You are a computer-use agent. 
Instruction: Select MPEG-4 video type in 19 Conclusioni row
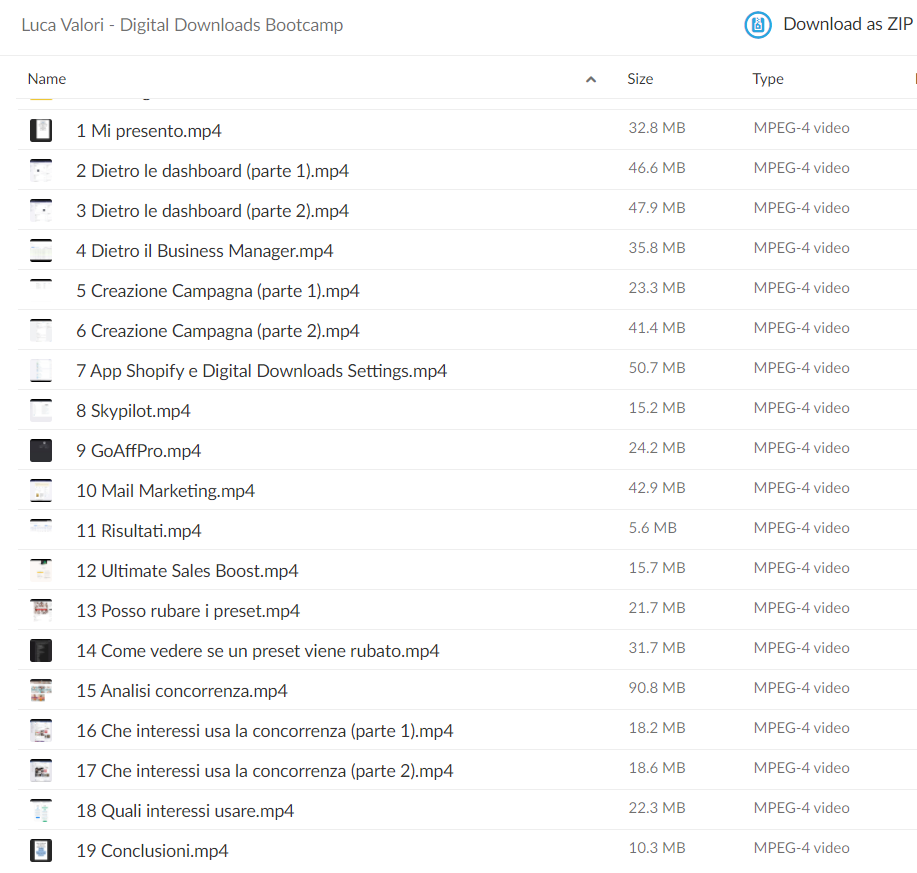click(801, 848)
